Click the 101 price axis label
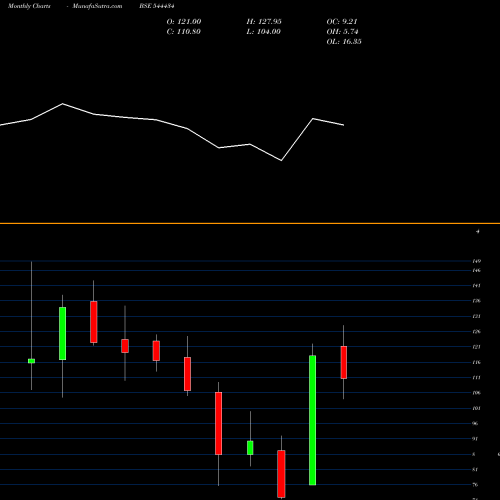500x500 pixels. coord(476,408)
